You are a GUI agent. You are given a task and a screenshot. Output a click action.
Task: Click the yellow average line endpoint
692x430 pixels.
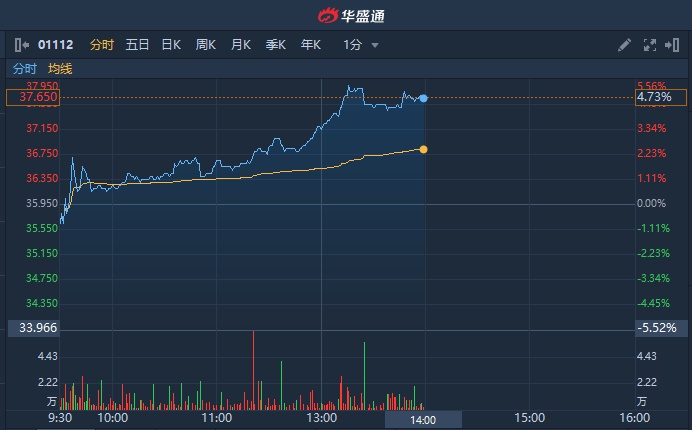424,149
